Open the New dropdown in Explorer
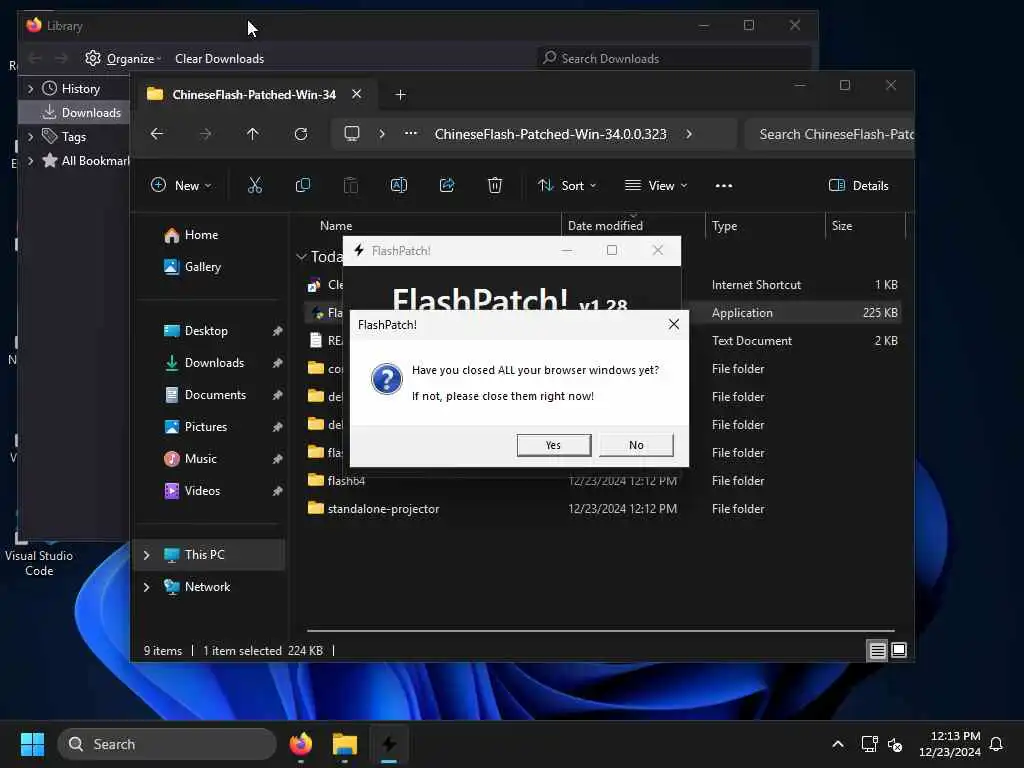 click(181, 185)
